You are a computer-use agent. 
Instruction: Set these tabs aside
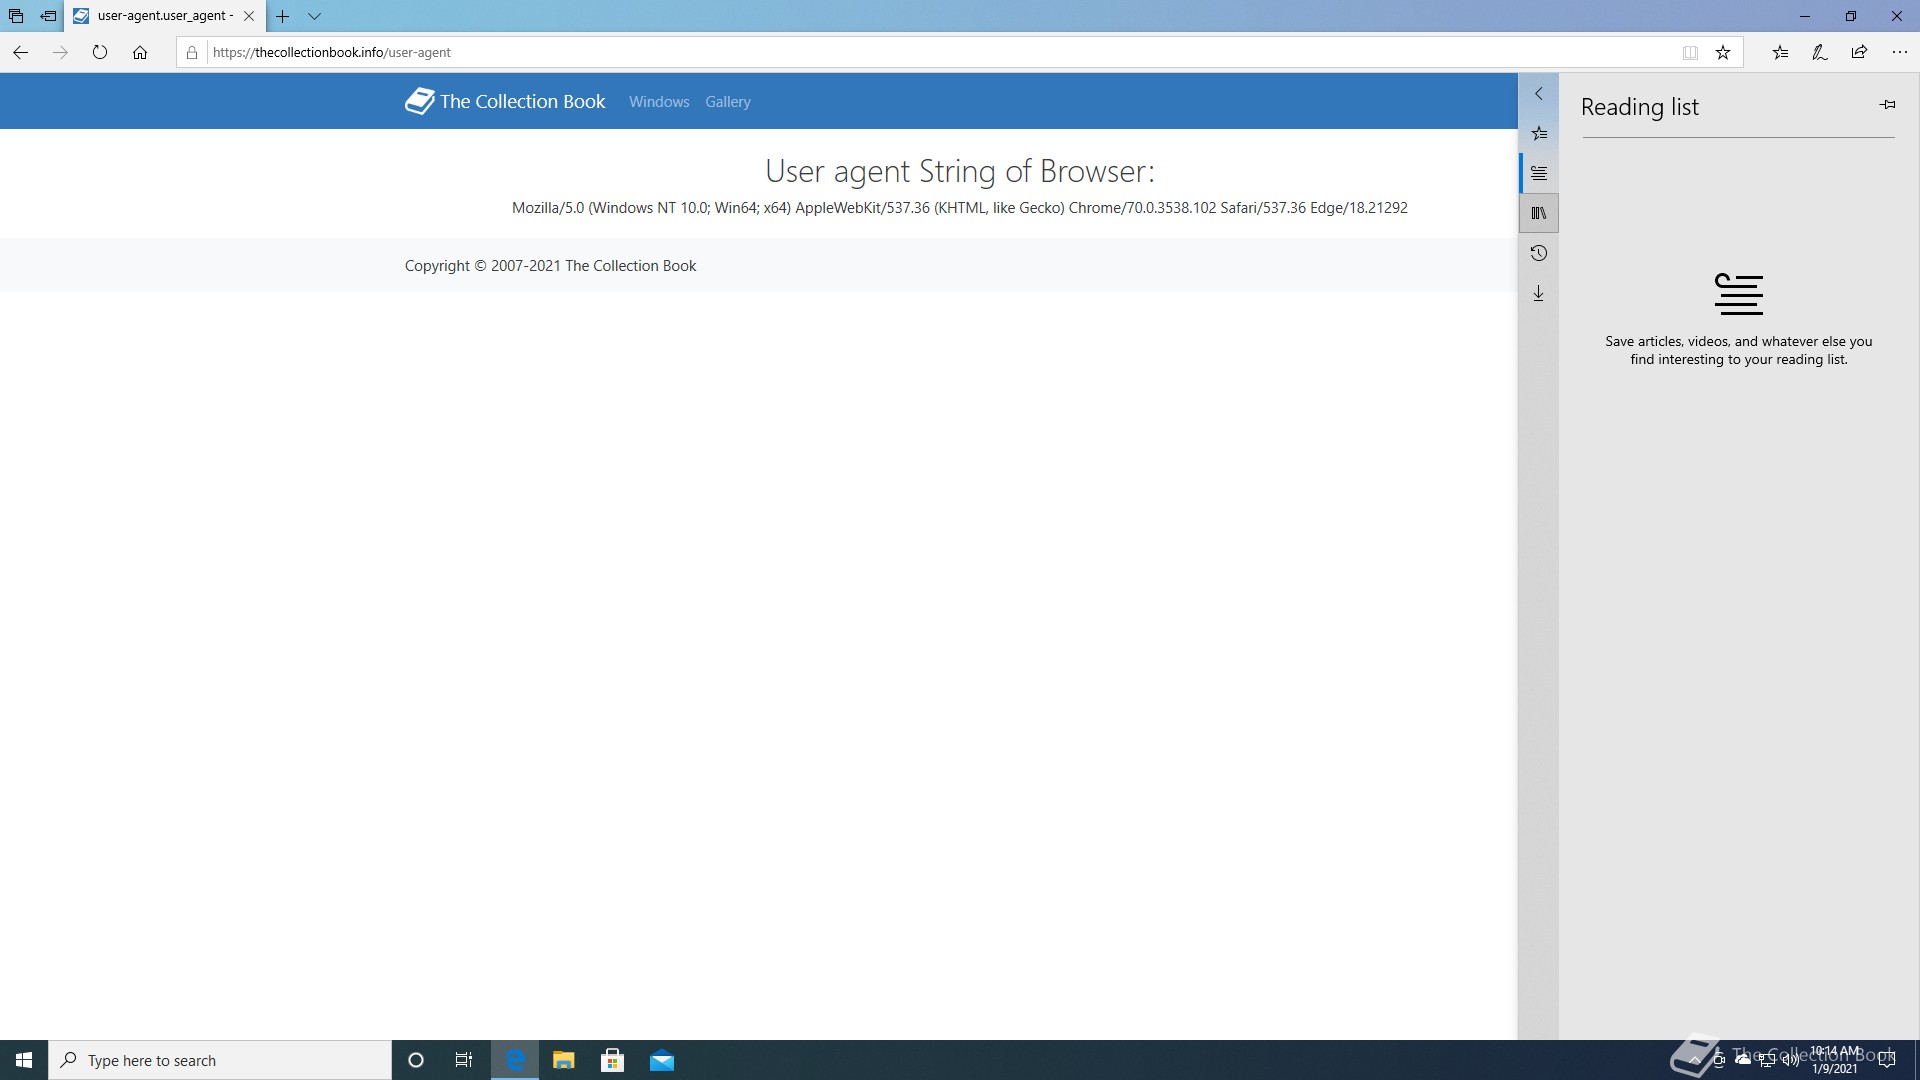[x=48, y=16]
